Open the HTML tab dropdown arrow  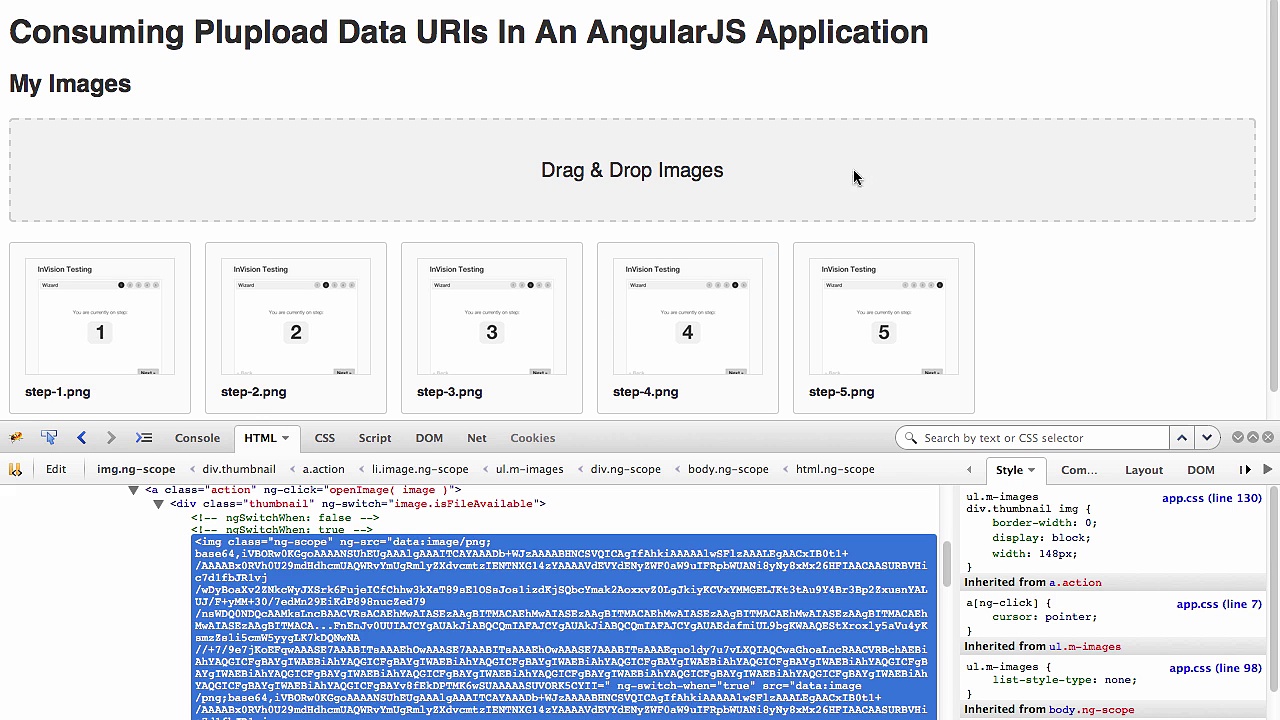point(285,439)
